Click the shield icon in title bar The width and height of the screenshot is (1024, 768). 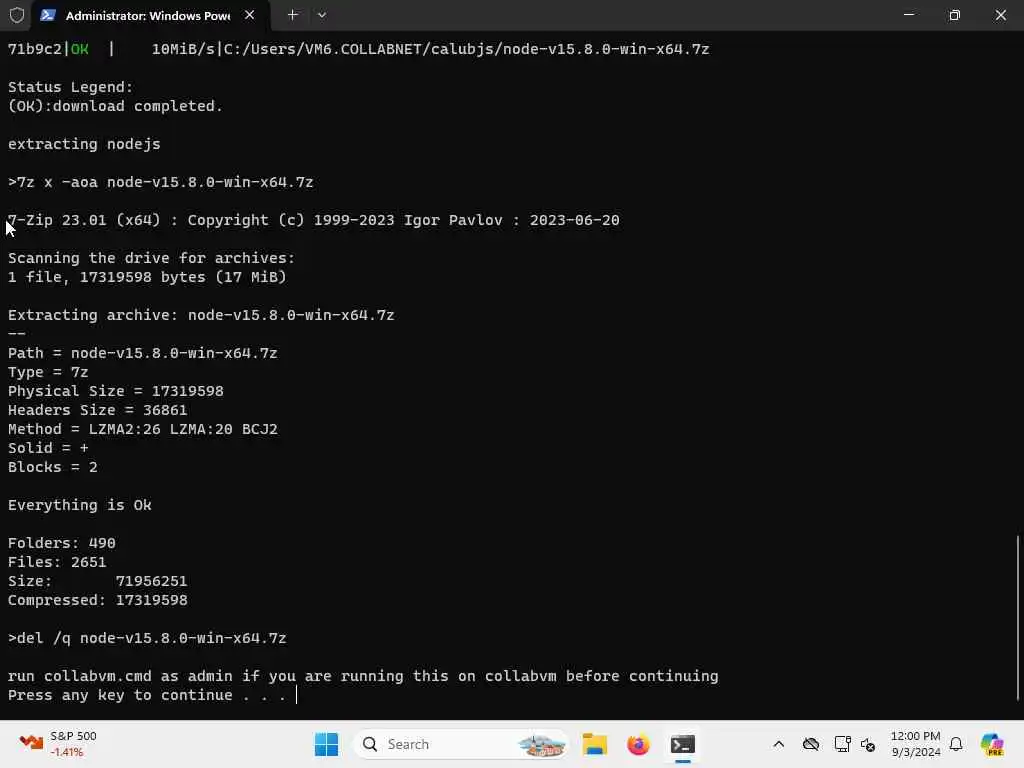(x=17, y=15)
